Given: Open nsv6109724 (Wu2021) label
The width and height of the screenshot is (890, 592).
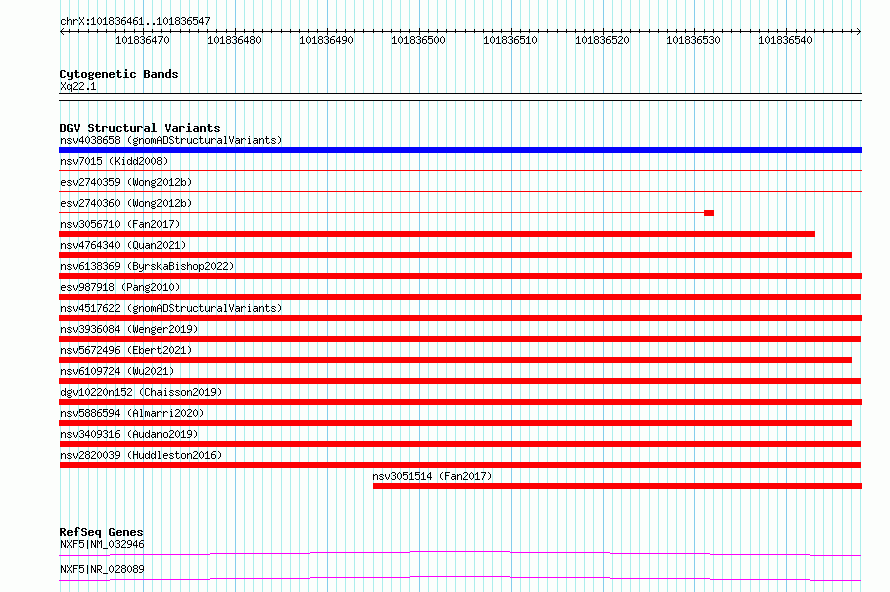Looking at the screenshot, I should click(x=117, y=371).
